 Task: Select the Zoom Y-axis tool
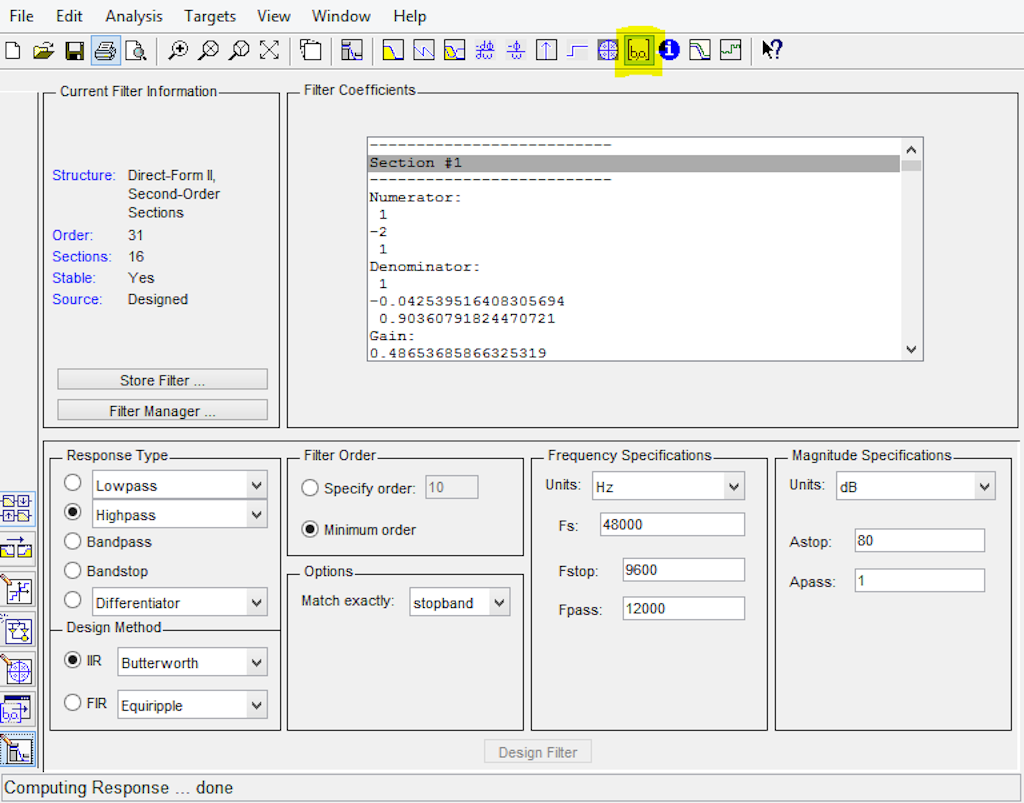(x=239, y=50)
